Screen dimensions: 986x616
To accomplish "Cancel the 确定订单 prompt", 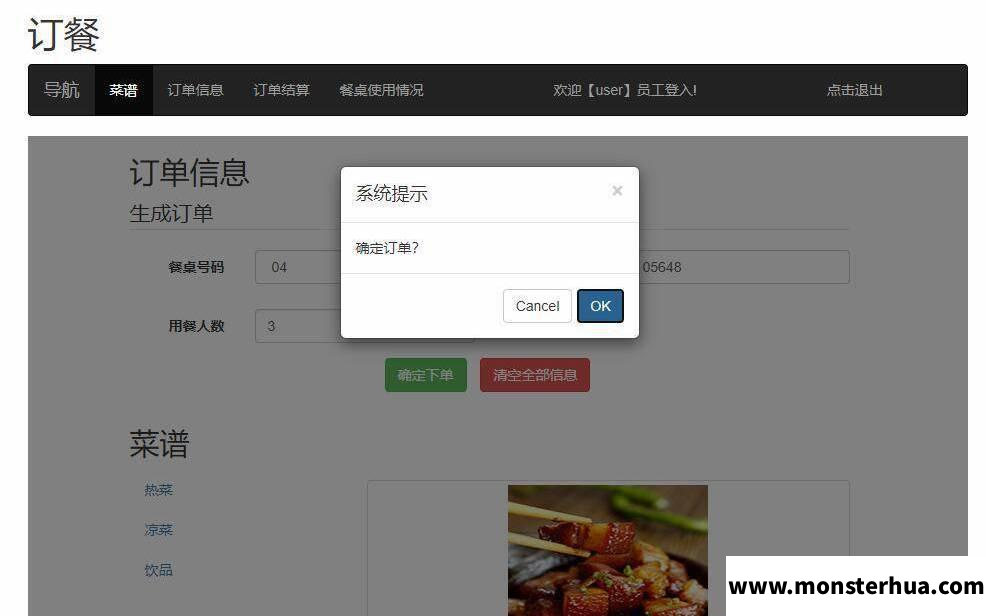I will point(537,306).
